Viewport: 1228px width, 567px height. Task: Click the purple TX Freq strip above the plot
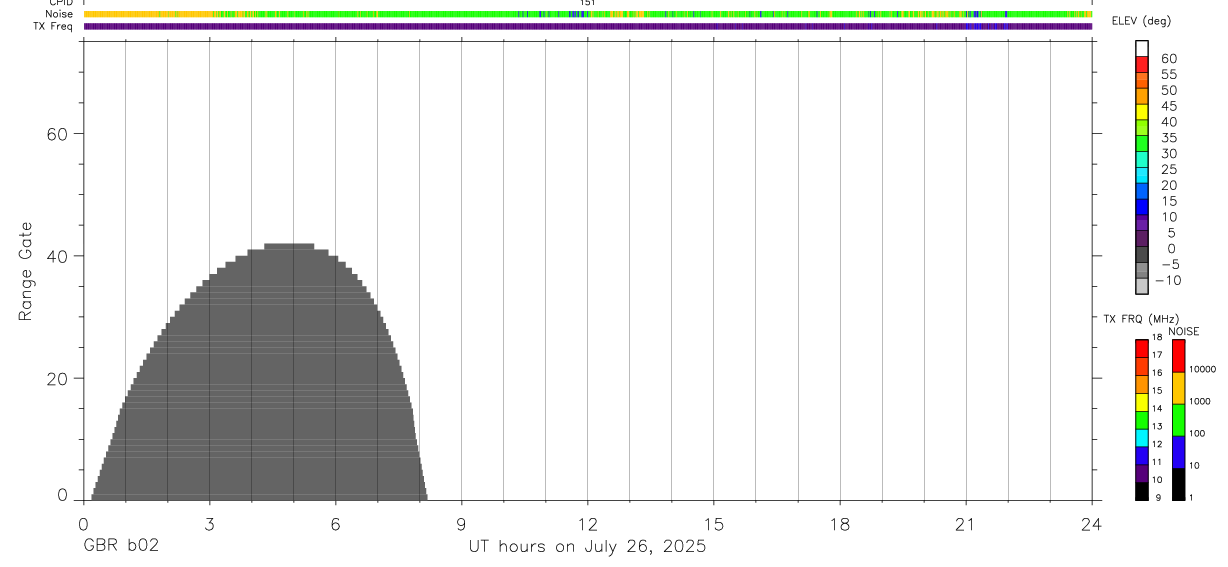point(587,26)
